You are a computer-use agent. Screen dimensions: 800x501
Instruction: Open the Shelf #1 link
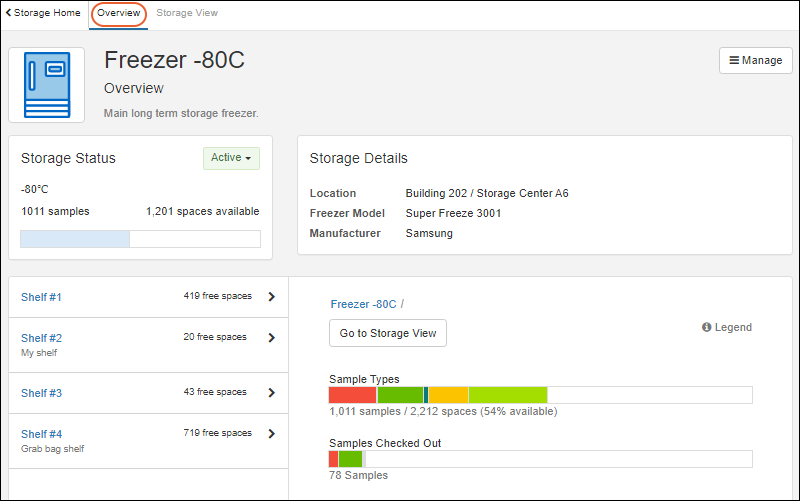[x=41, y=297]
